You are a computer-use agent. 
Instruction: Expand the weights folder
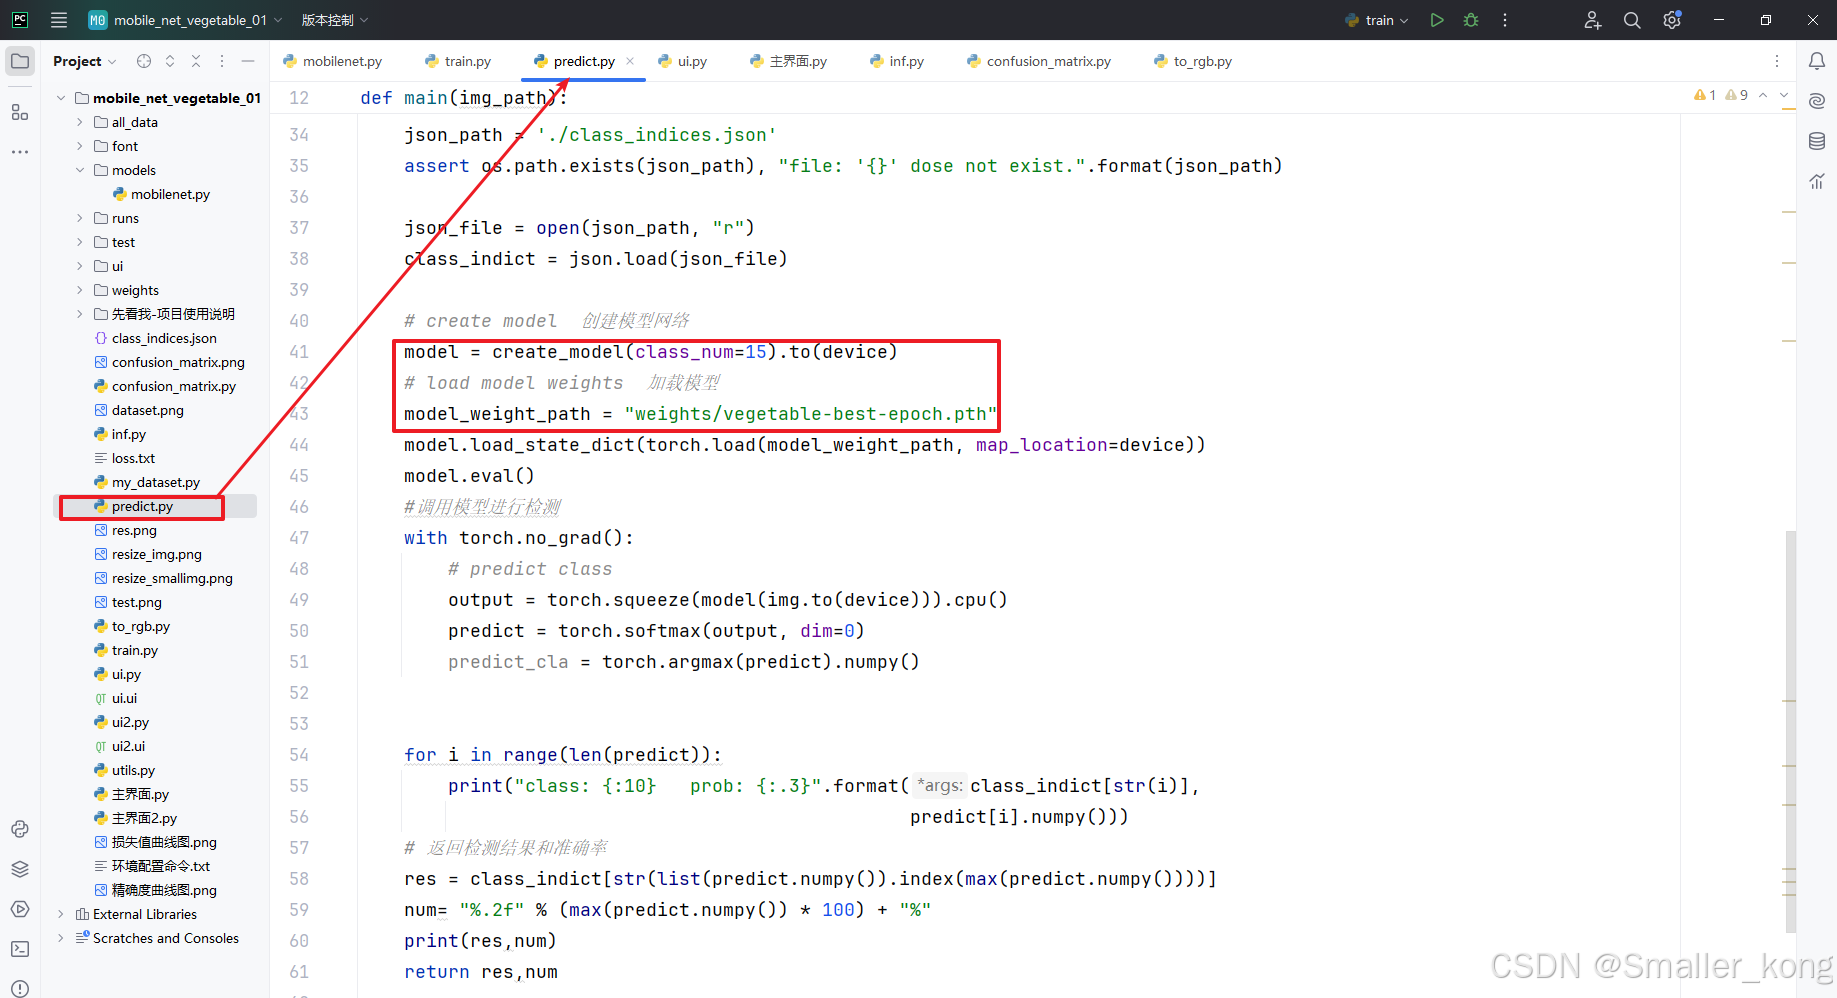(x=80, y=290)
